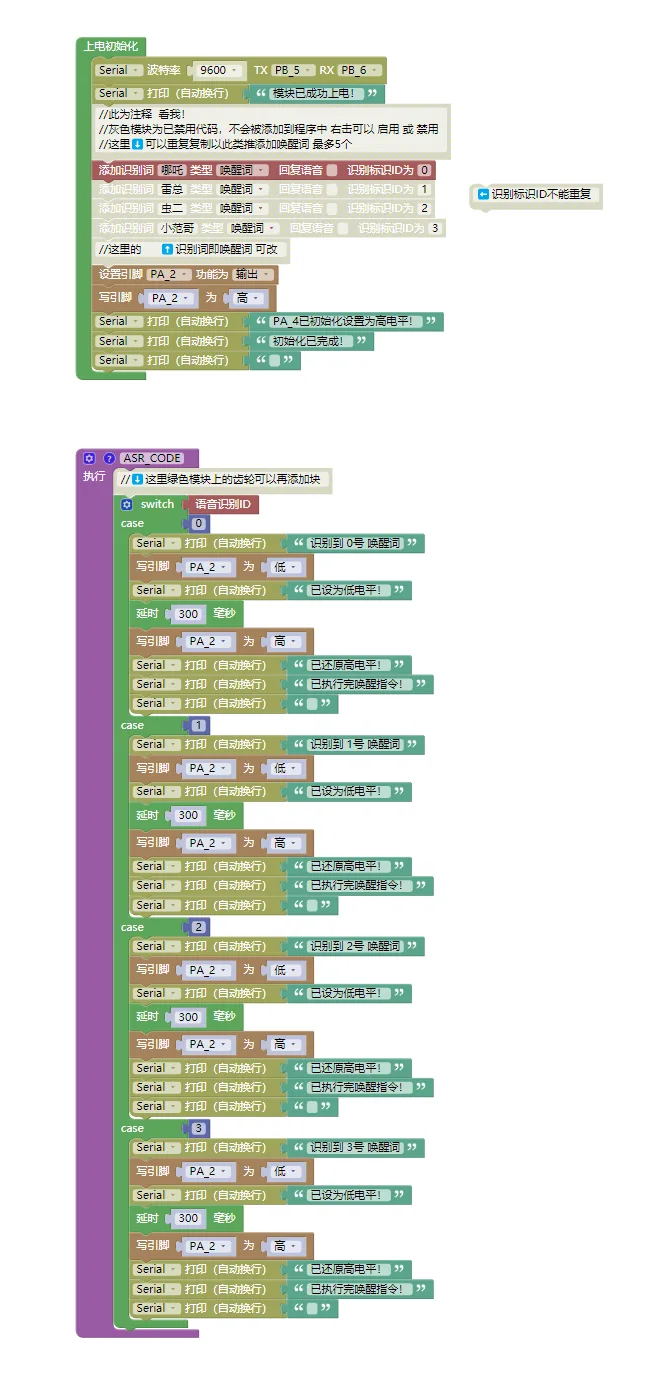Select the '识别标识ID不能重复' note block
Screen dimensions: 670x1383
(536, 194)
